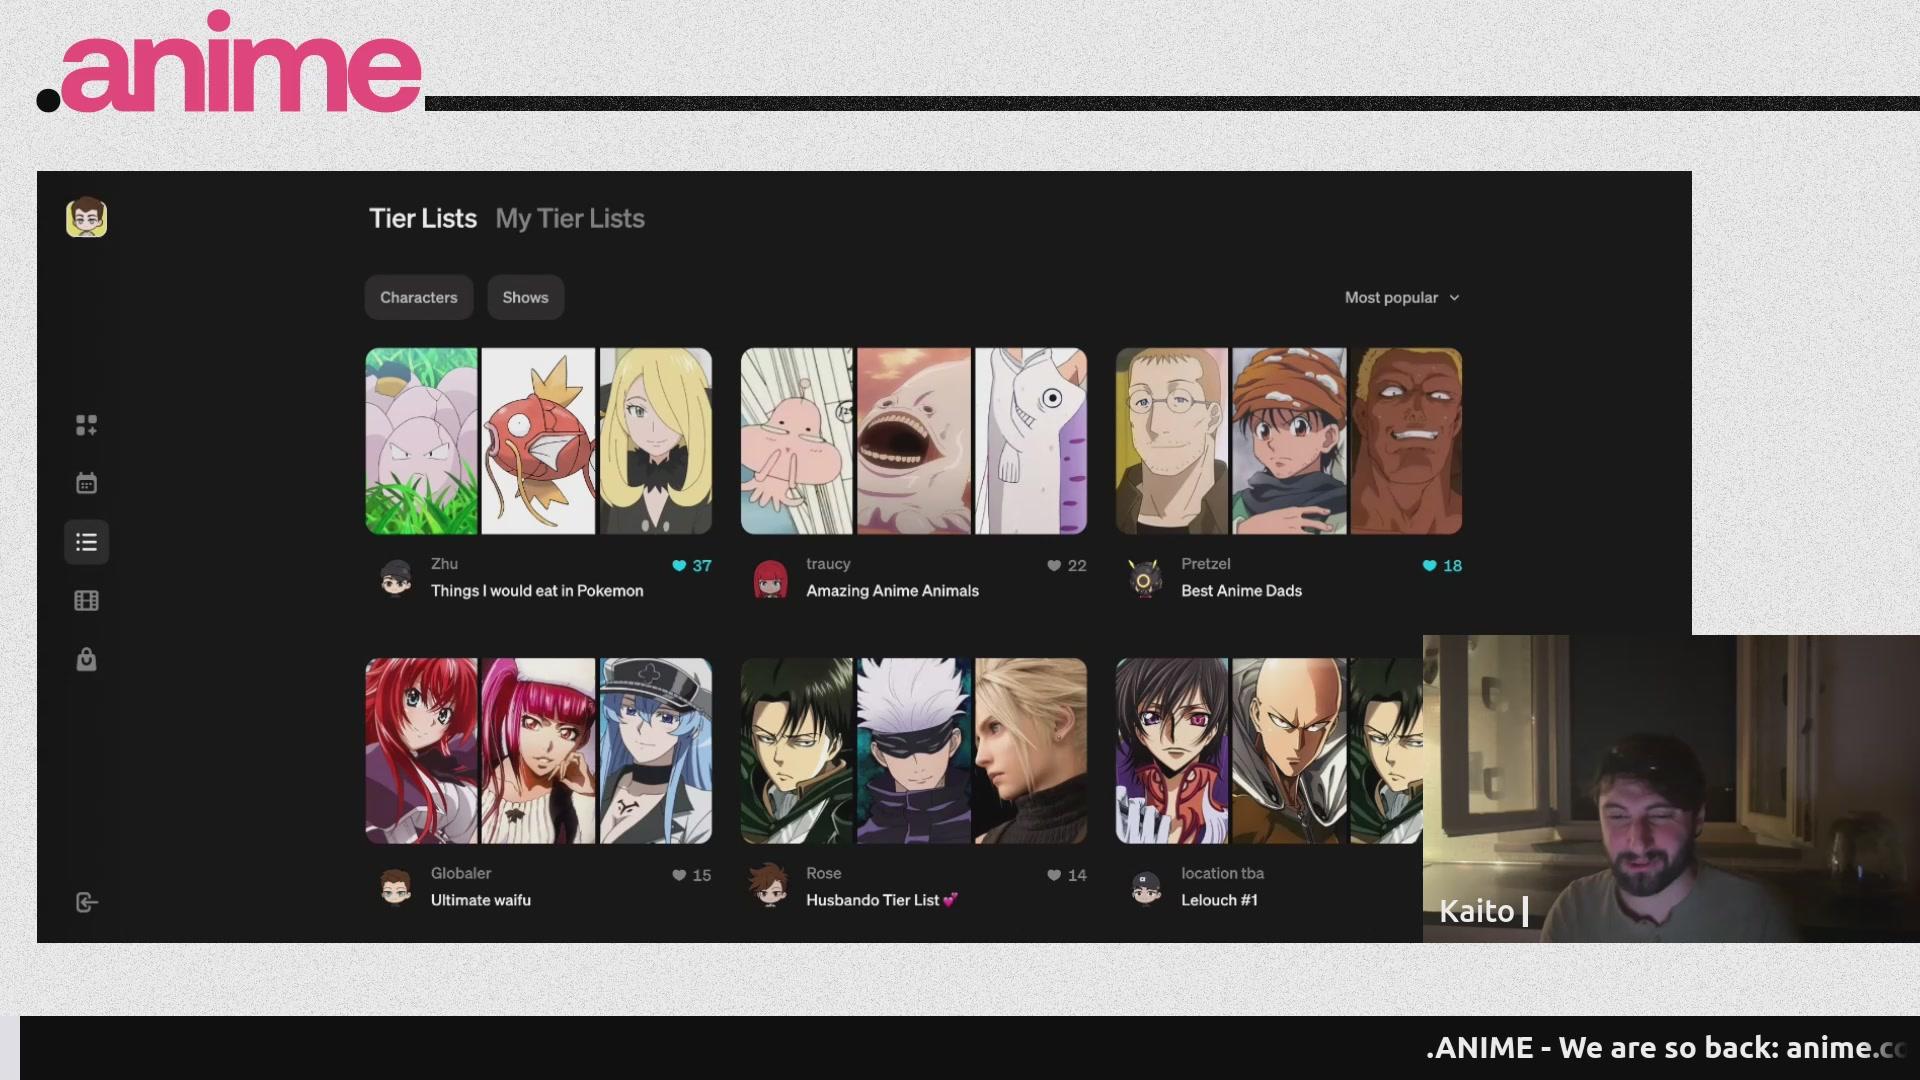Image resolution: width=1920 pixels, height=1080 pixels.
Task: Click the pink-haired girl thumbnail
Action: [x=538, y=751]
